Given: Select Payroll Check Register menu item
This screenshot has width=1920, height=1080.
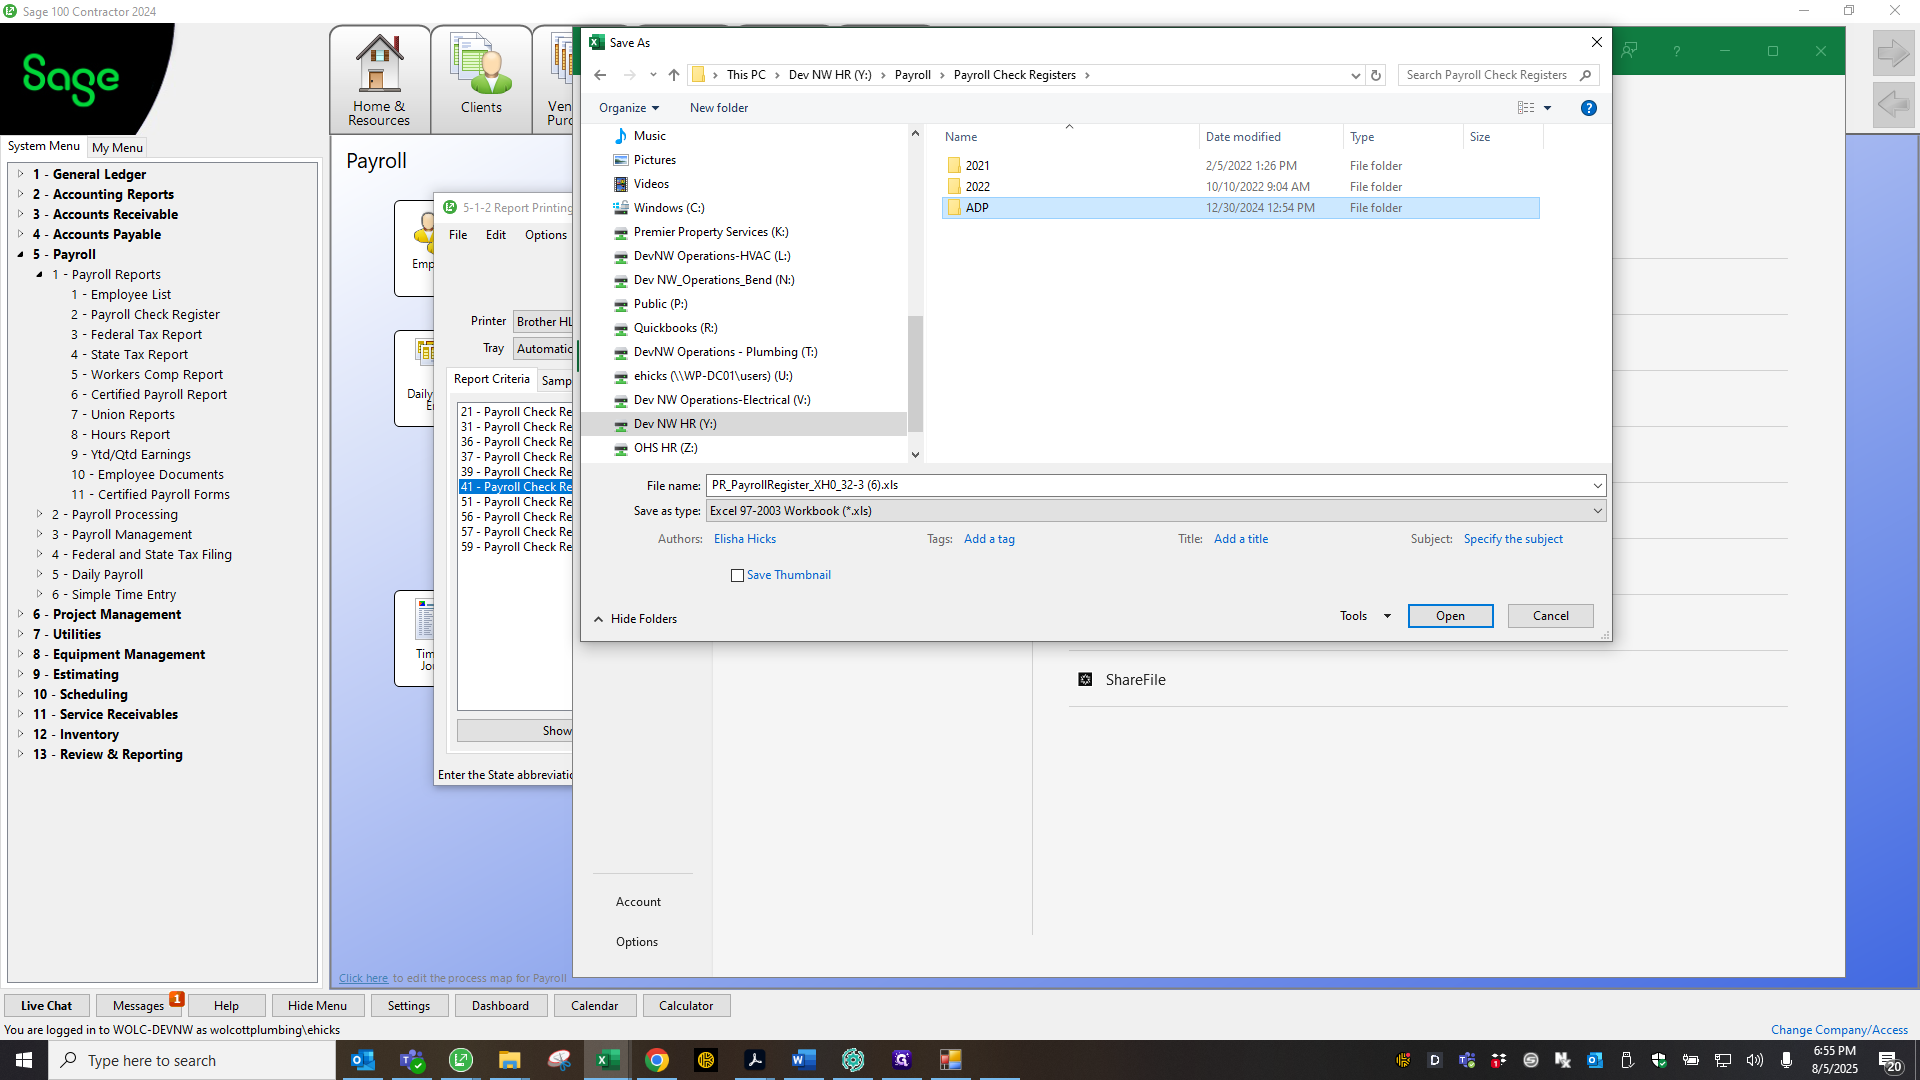Looking at the screenshot, I should click(x=155, y=315).
